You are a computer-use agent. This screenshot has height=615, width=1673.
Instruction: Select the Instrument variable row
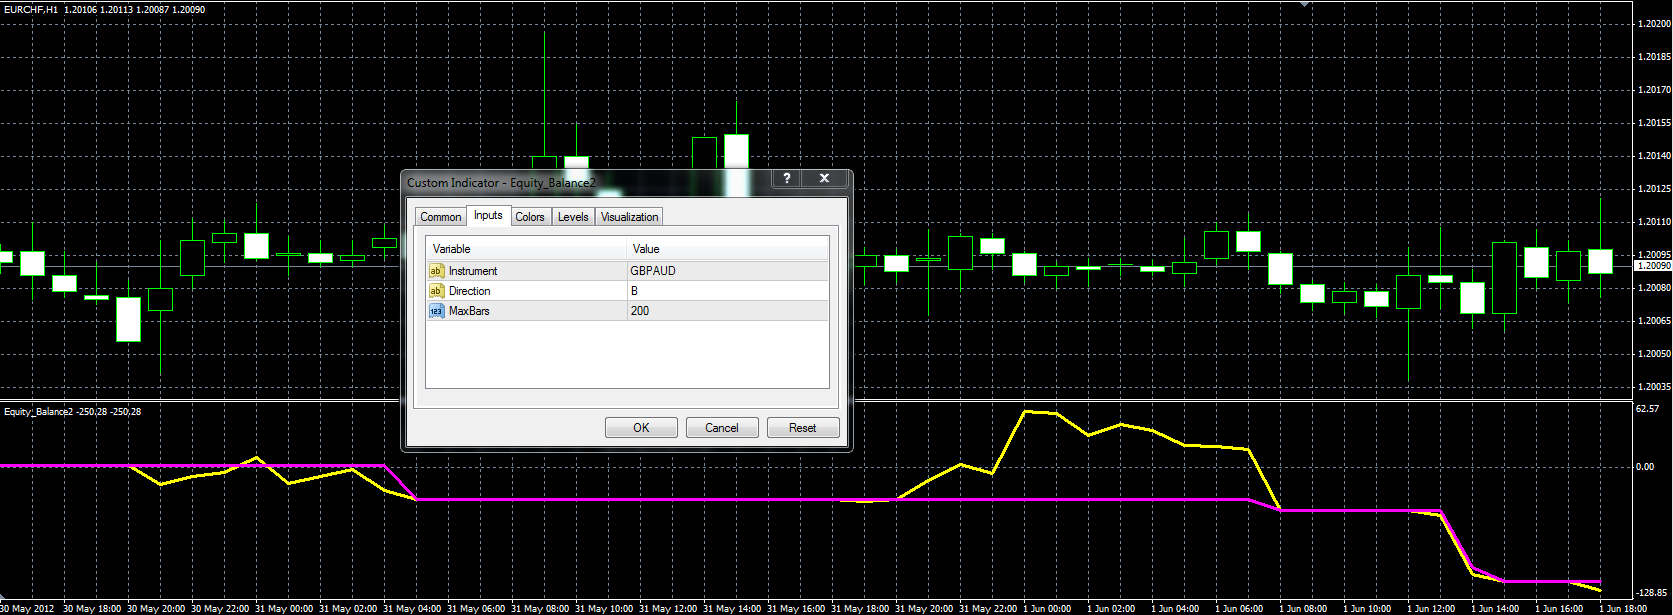628,271
